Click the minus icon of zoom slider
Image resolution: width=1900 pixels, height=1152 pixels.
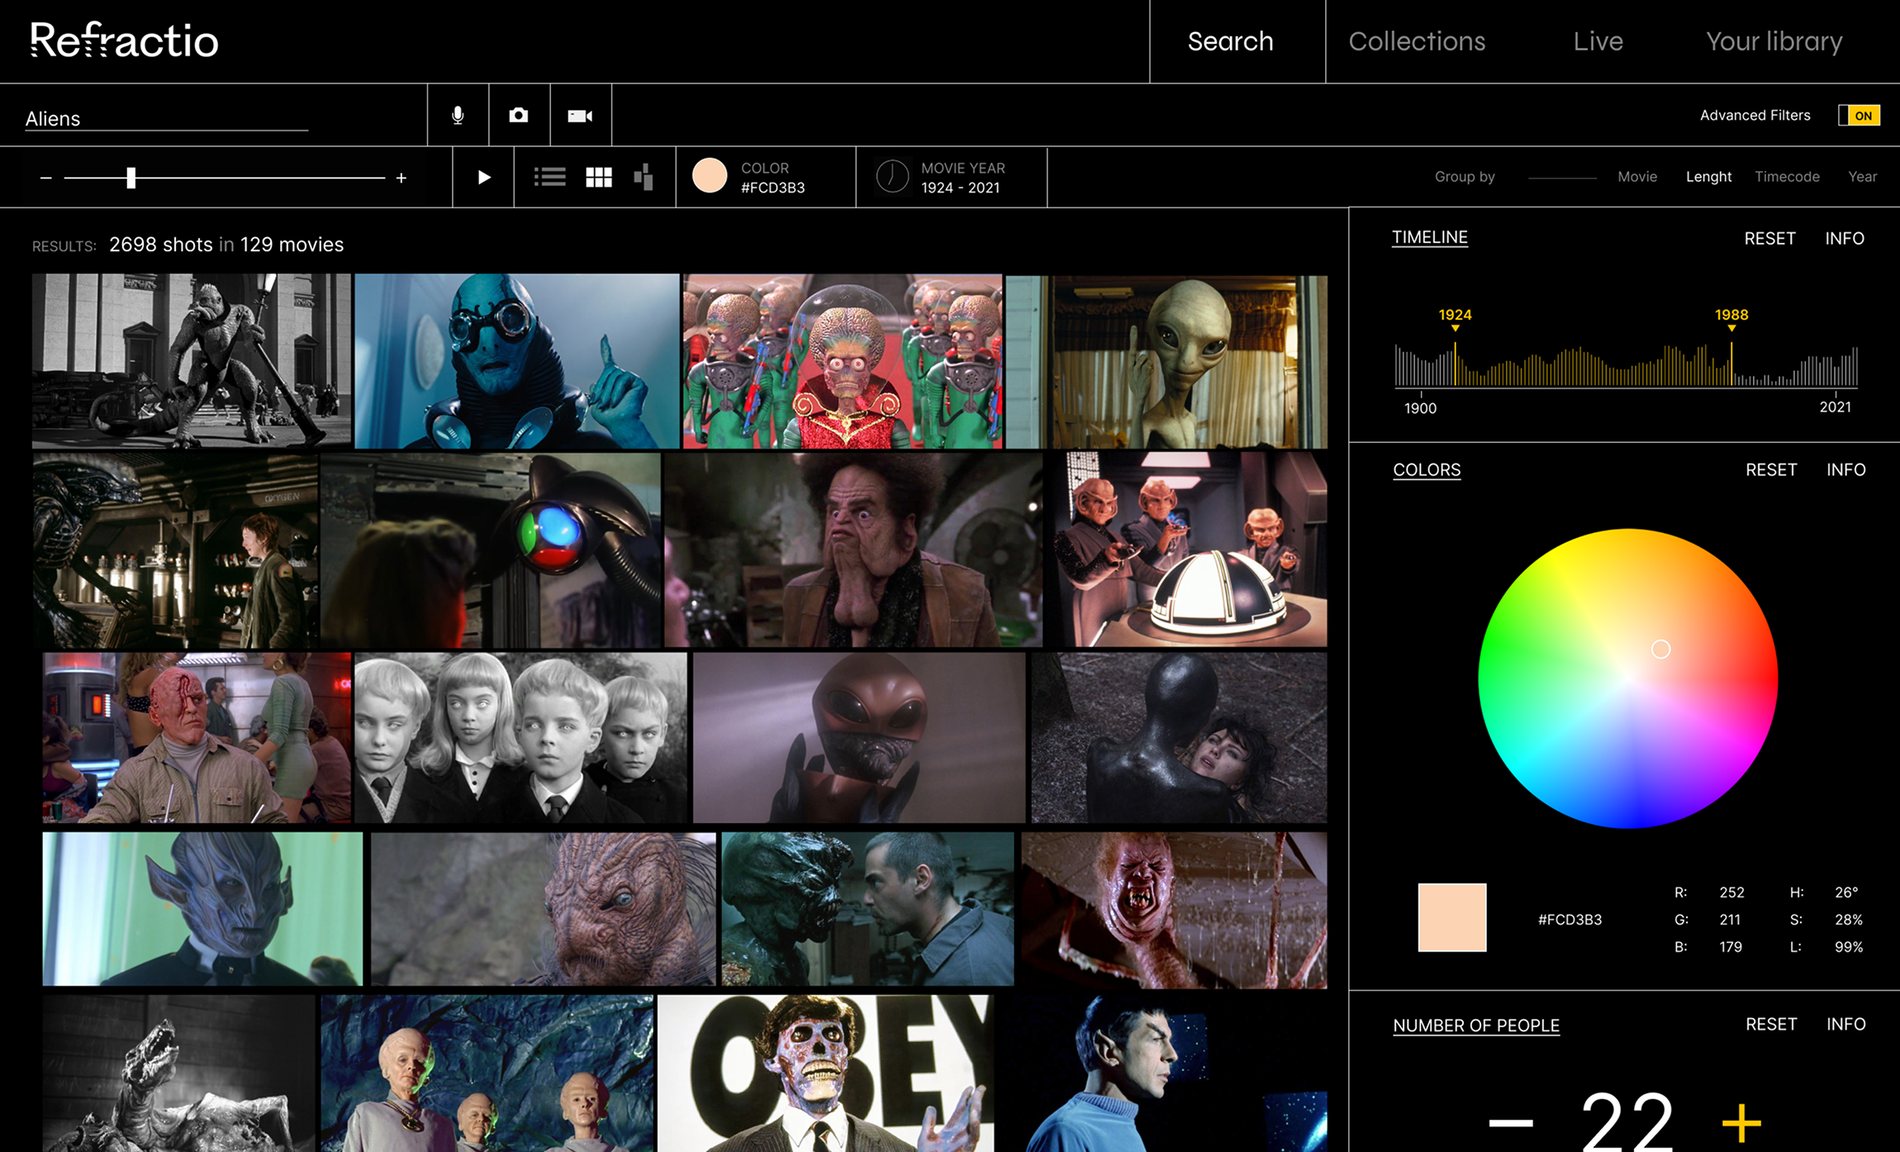46,178
